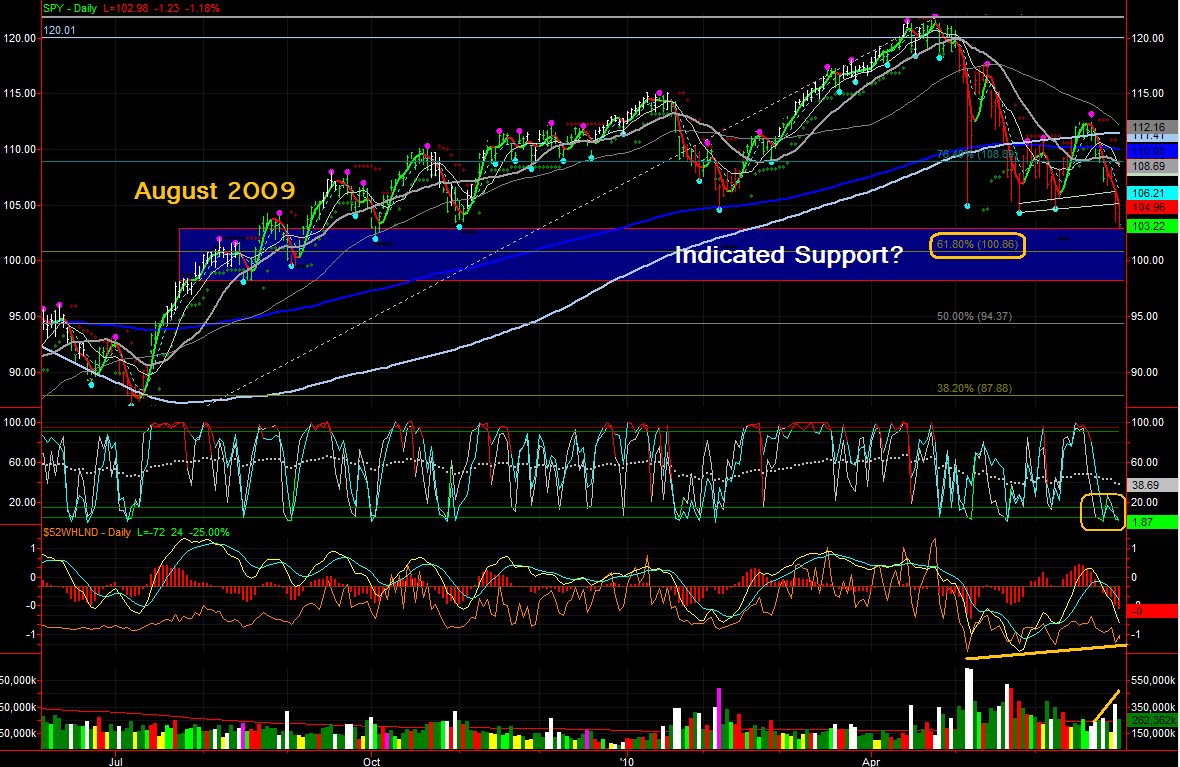Click the 'Apr' date axis label

pyautogui.click(x=871, y=761)
